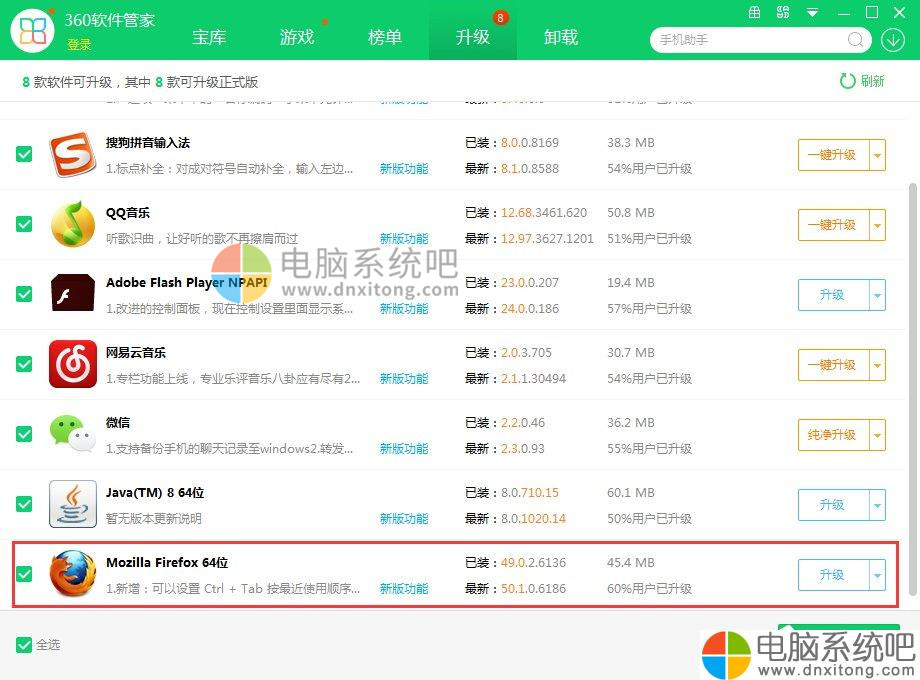Click the skin pattern icon in title bar
Image resolution: width=920 pixels, height=680 pixels.
tap(783, 12)
